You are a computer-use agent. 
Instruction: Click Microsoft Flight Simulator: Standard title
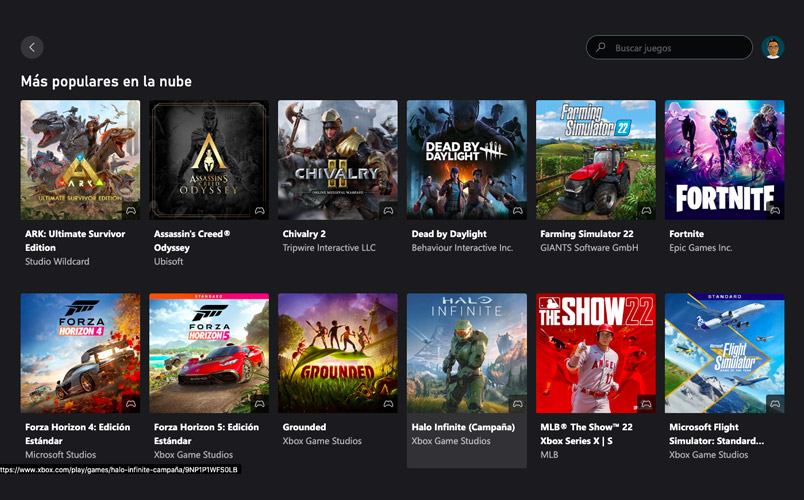tap(716, 434)
